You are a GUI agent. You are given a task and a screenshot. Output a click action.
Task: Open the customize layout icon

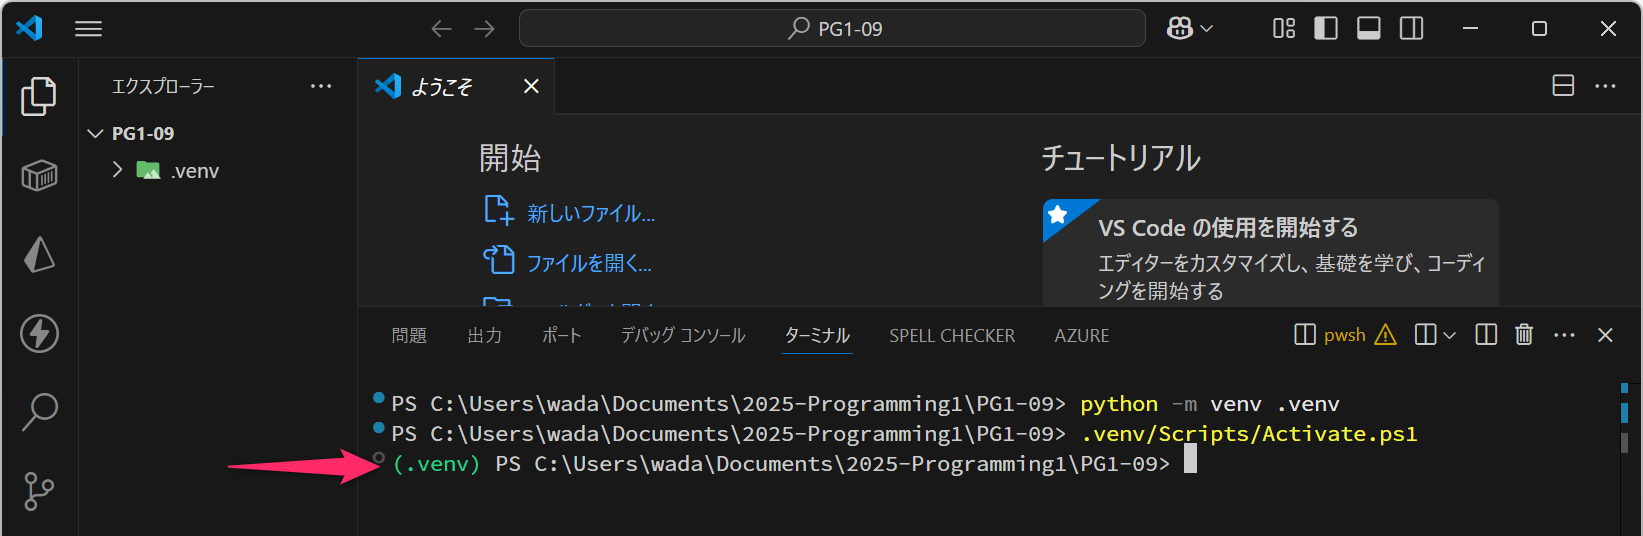[x=1284, y=29]
